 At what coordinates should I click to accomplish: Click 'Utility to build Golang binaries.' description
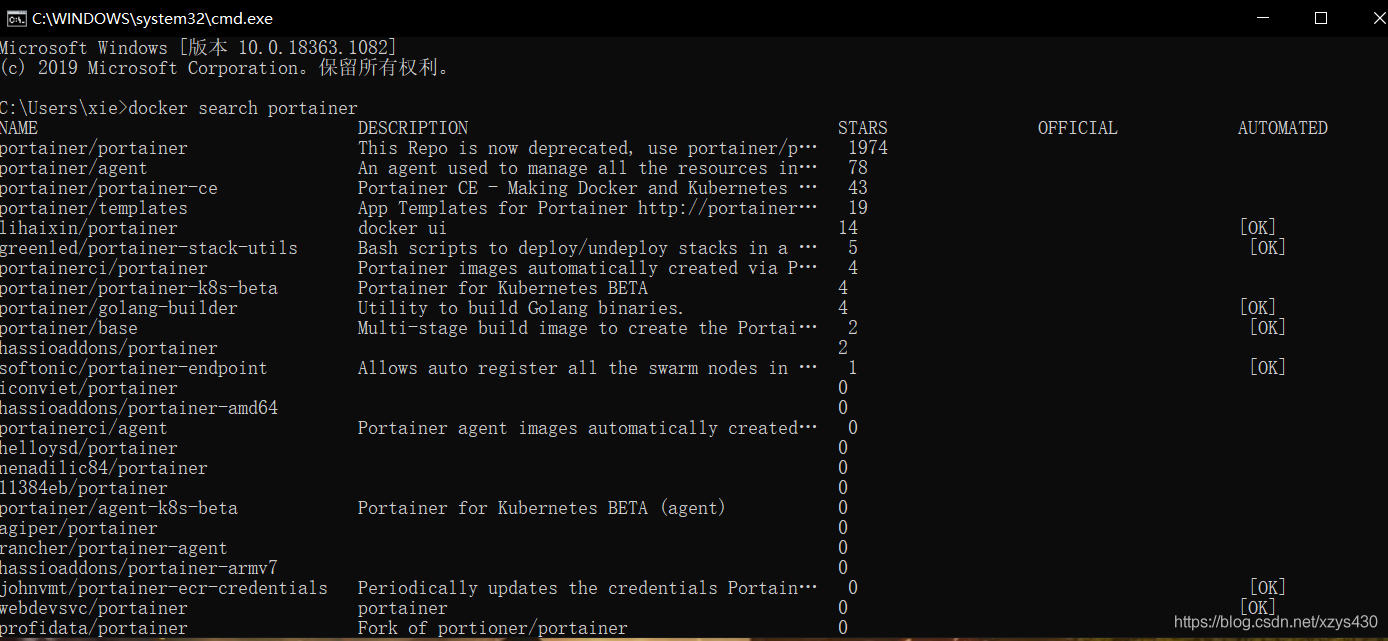pos(521,308)
